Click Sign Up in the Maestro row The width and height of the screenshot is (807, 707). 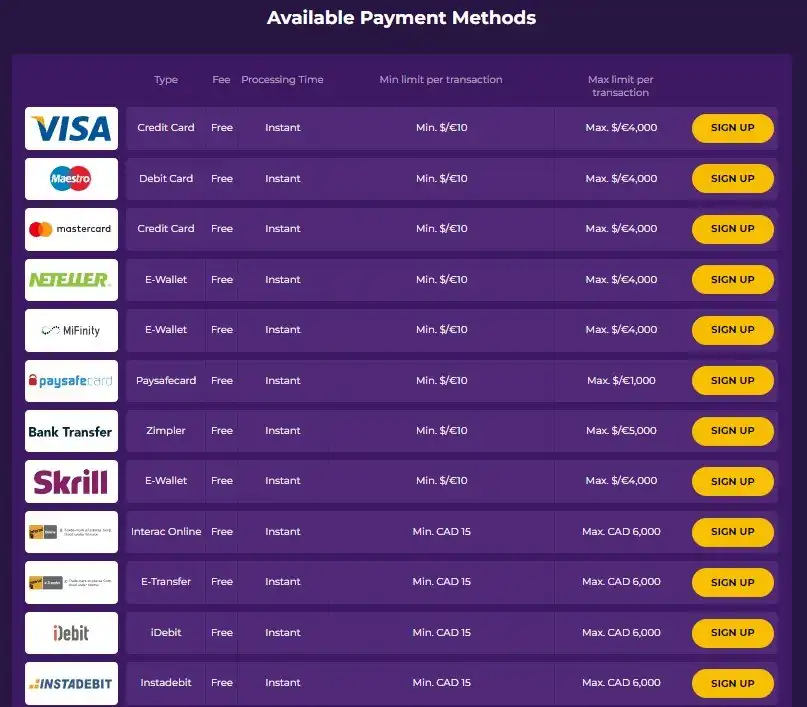[x=732, y=179]
